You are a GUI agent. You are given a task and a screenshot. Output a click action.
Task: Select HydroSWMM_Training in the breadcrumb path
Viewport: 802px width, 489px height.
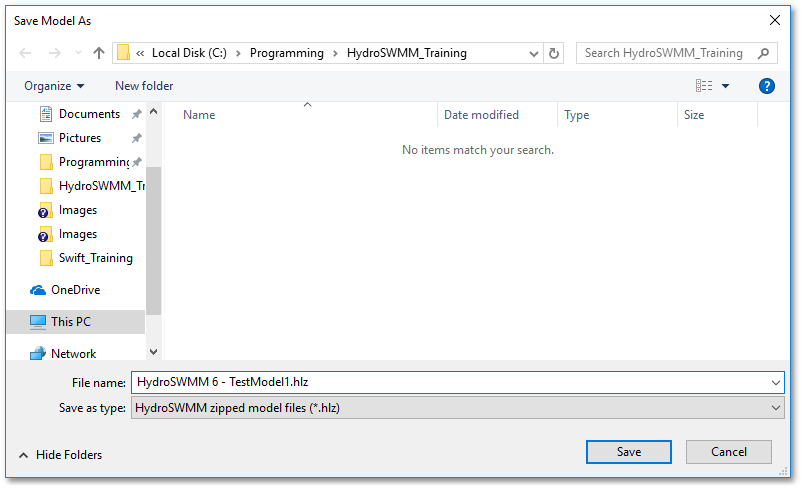[407, 53]
